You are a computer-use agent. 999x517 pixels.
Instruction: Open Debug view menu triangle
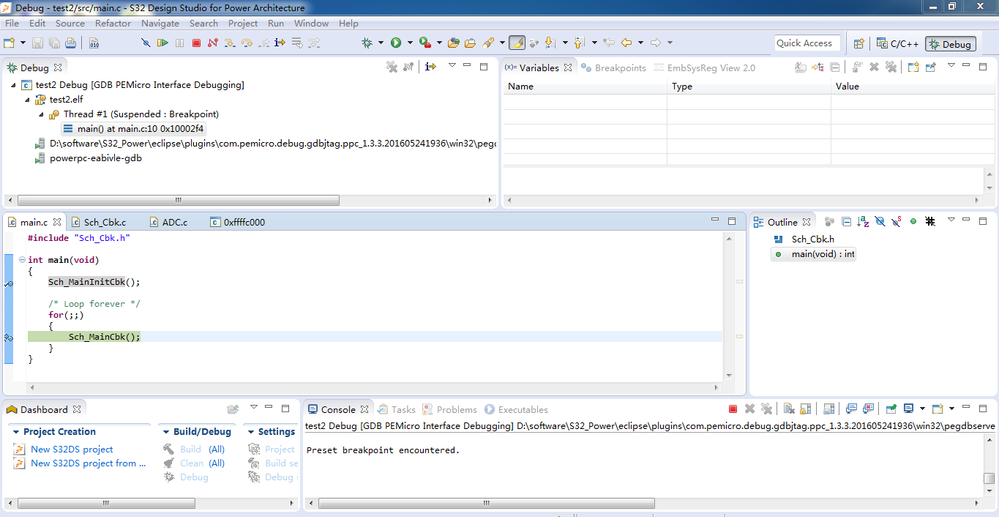(x=452, y=65)
